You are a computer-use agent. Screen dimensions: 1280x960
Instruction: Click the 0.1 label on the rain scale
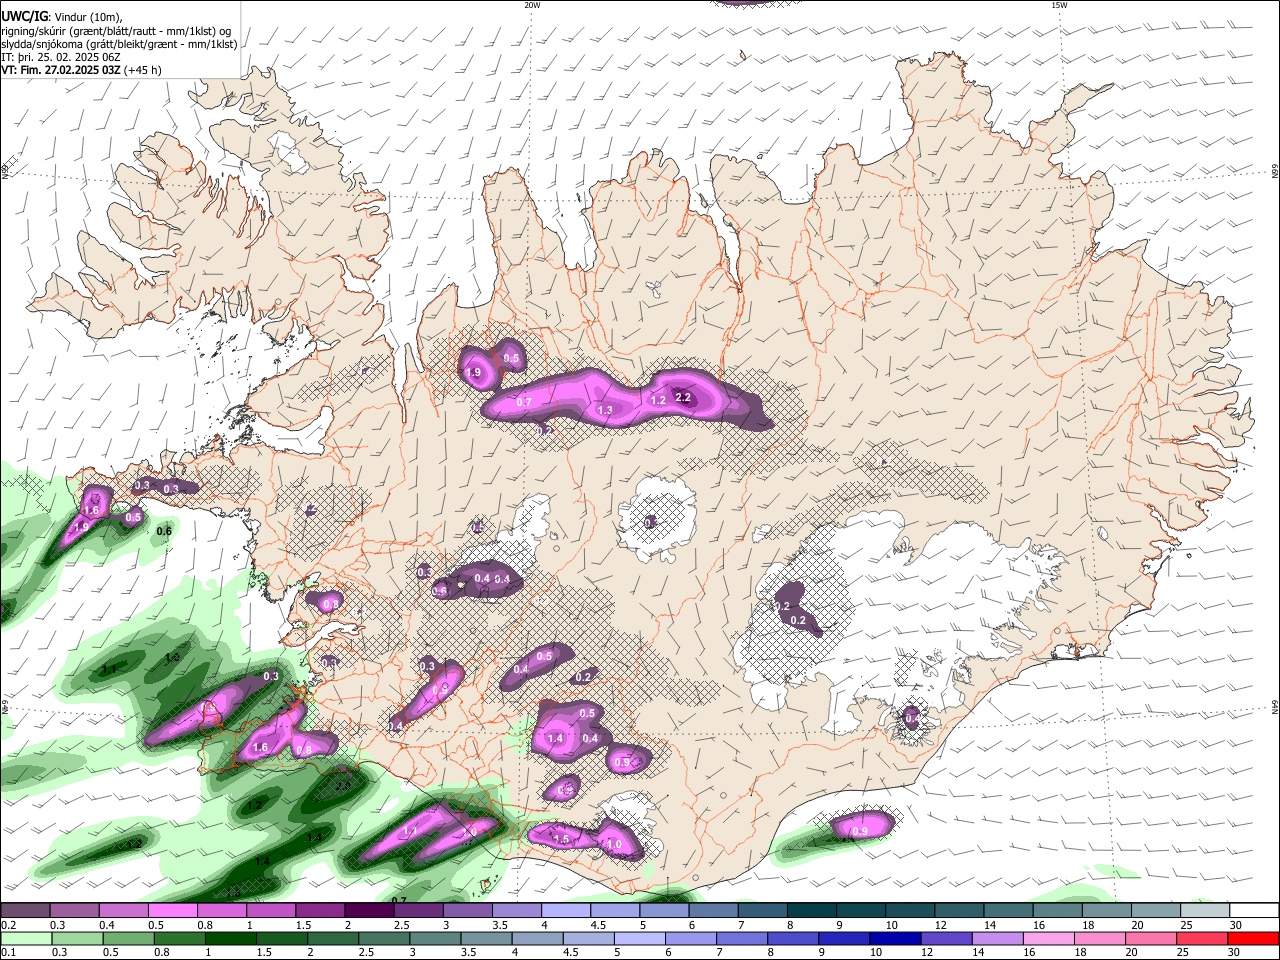[9, 953]
